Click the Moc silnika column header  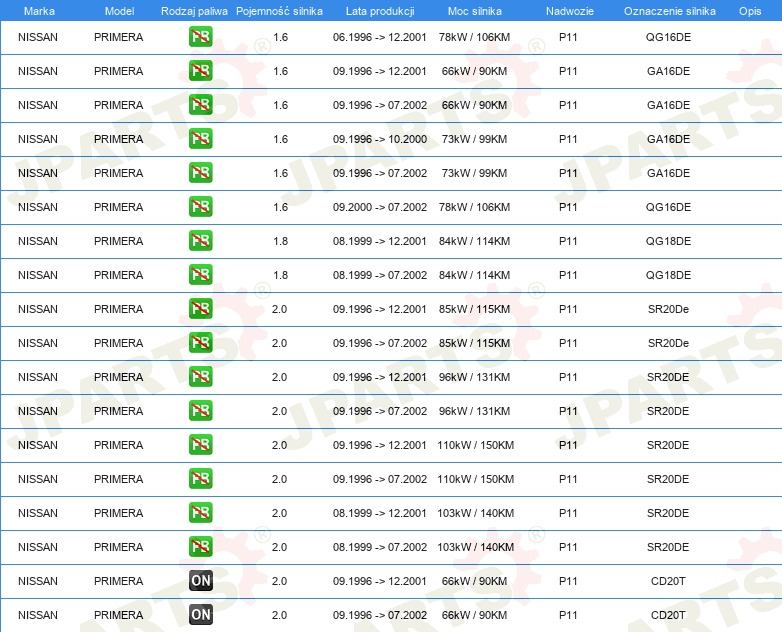pyautogui.click(x=474, y=11)
